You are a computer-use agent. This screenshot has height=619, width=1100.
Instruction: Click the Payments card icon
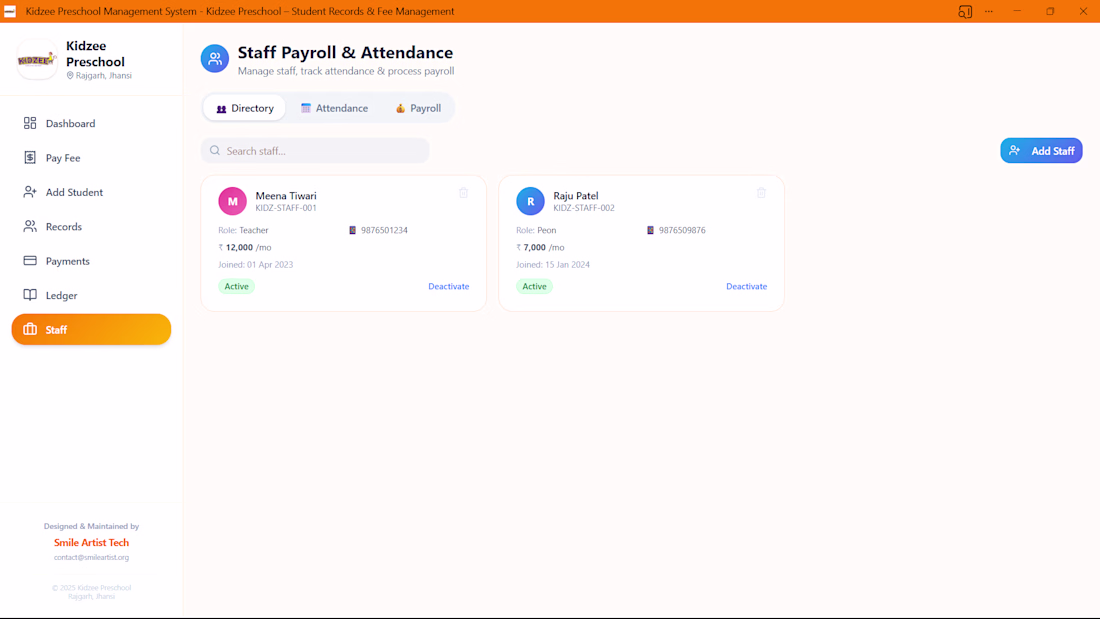coord(30,261)
